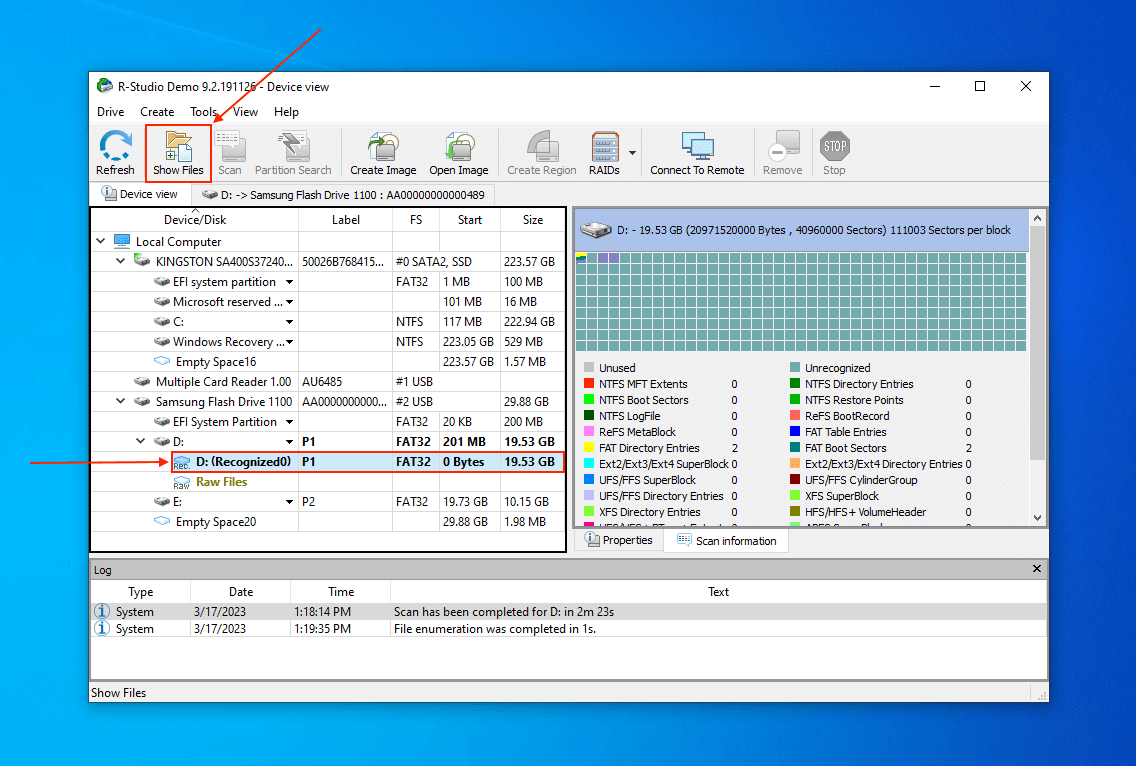Image resolution: width=1136 pixels, height=766 pixels.
Task: Open Show Files in the toolbar
Action: click(178, 153)
